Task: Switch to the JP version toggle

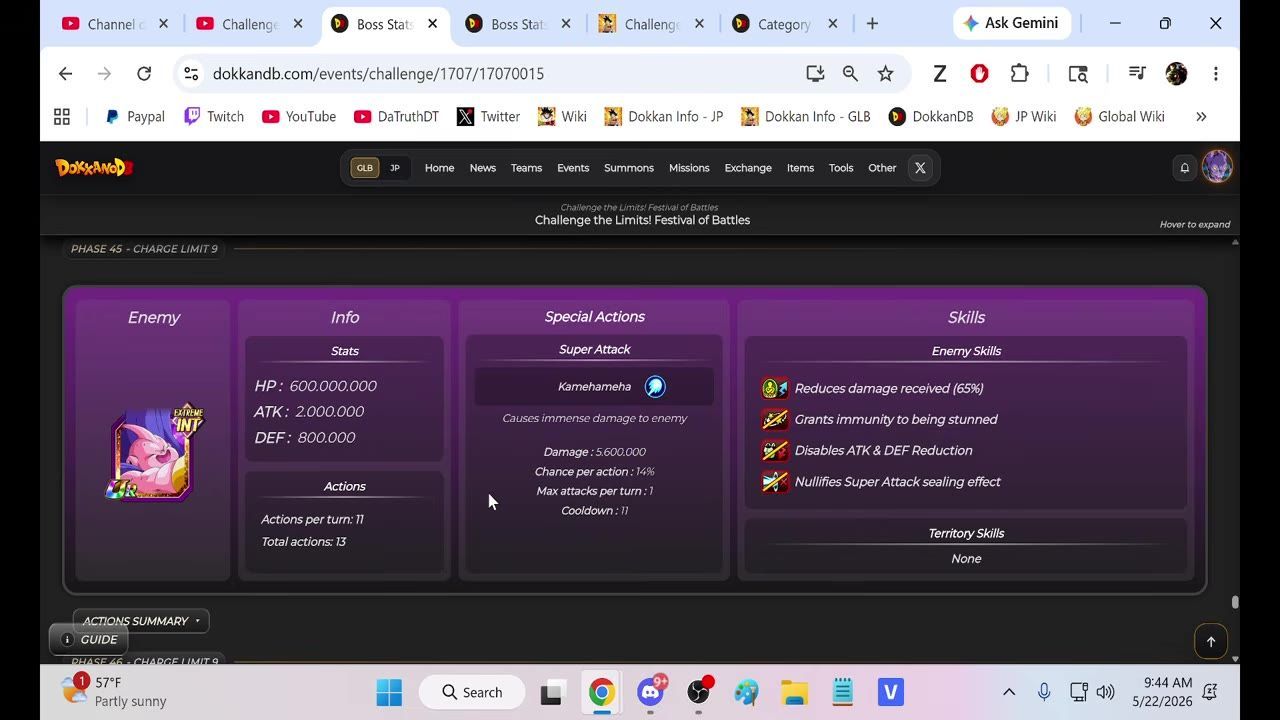Action: click(394, 168)
